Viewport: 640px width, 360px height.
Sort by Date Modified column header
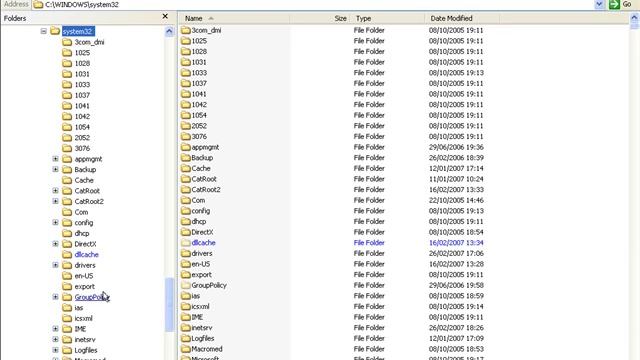462,18
